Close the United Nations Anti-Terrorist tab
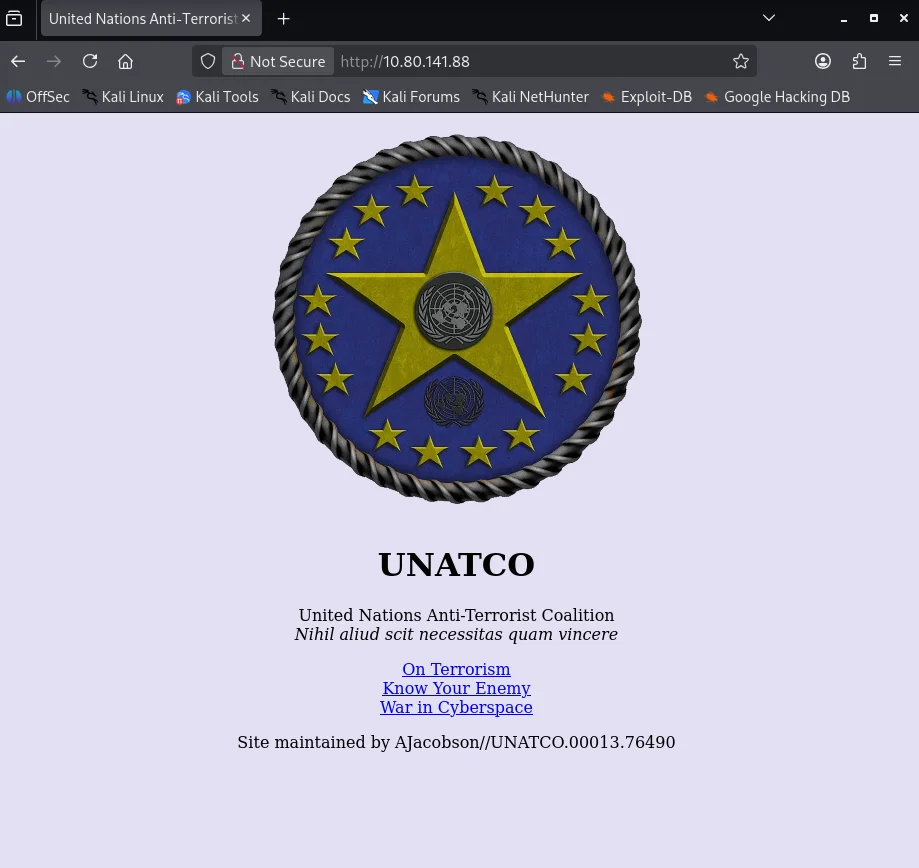This screenshot has height=868, width=919. (246, 18)
